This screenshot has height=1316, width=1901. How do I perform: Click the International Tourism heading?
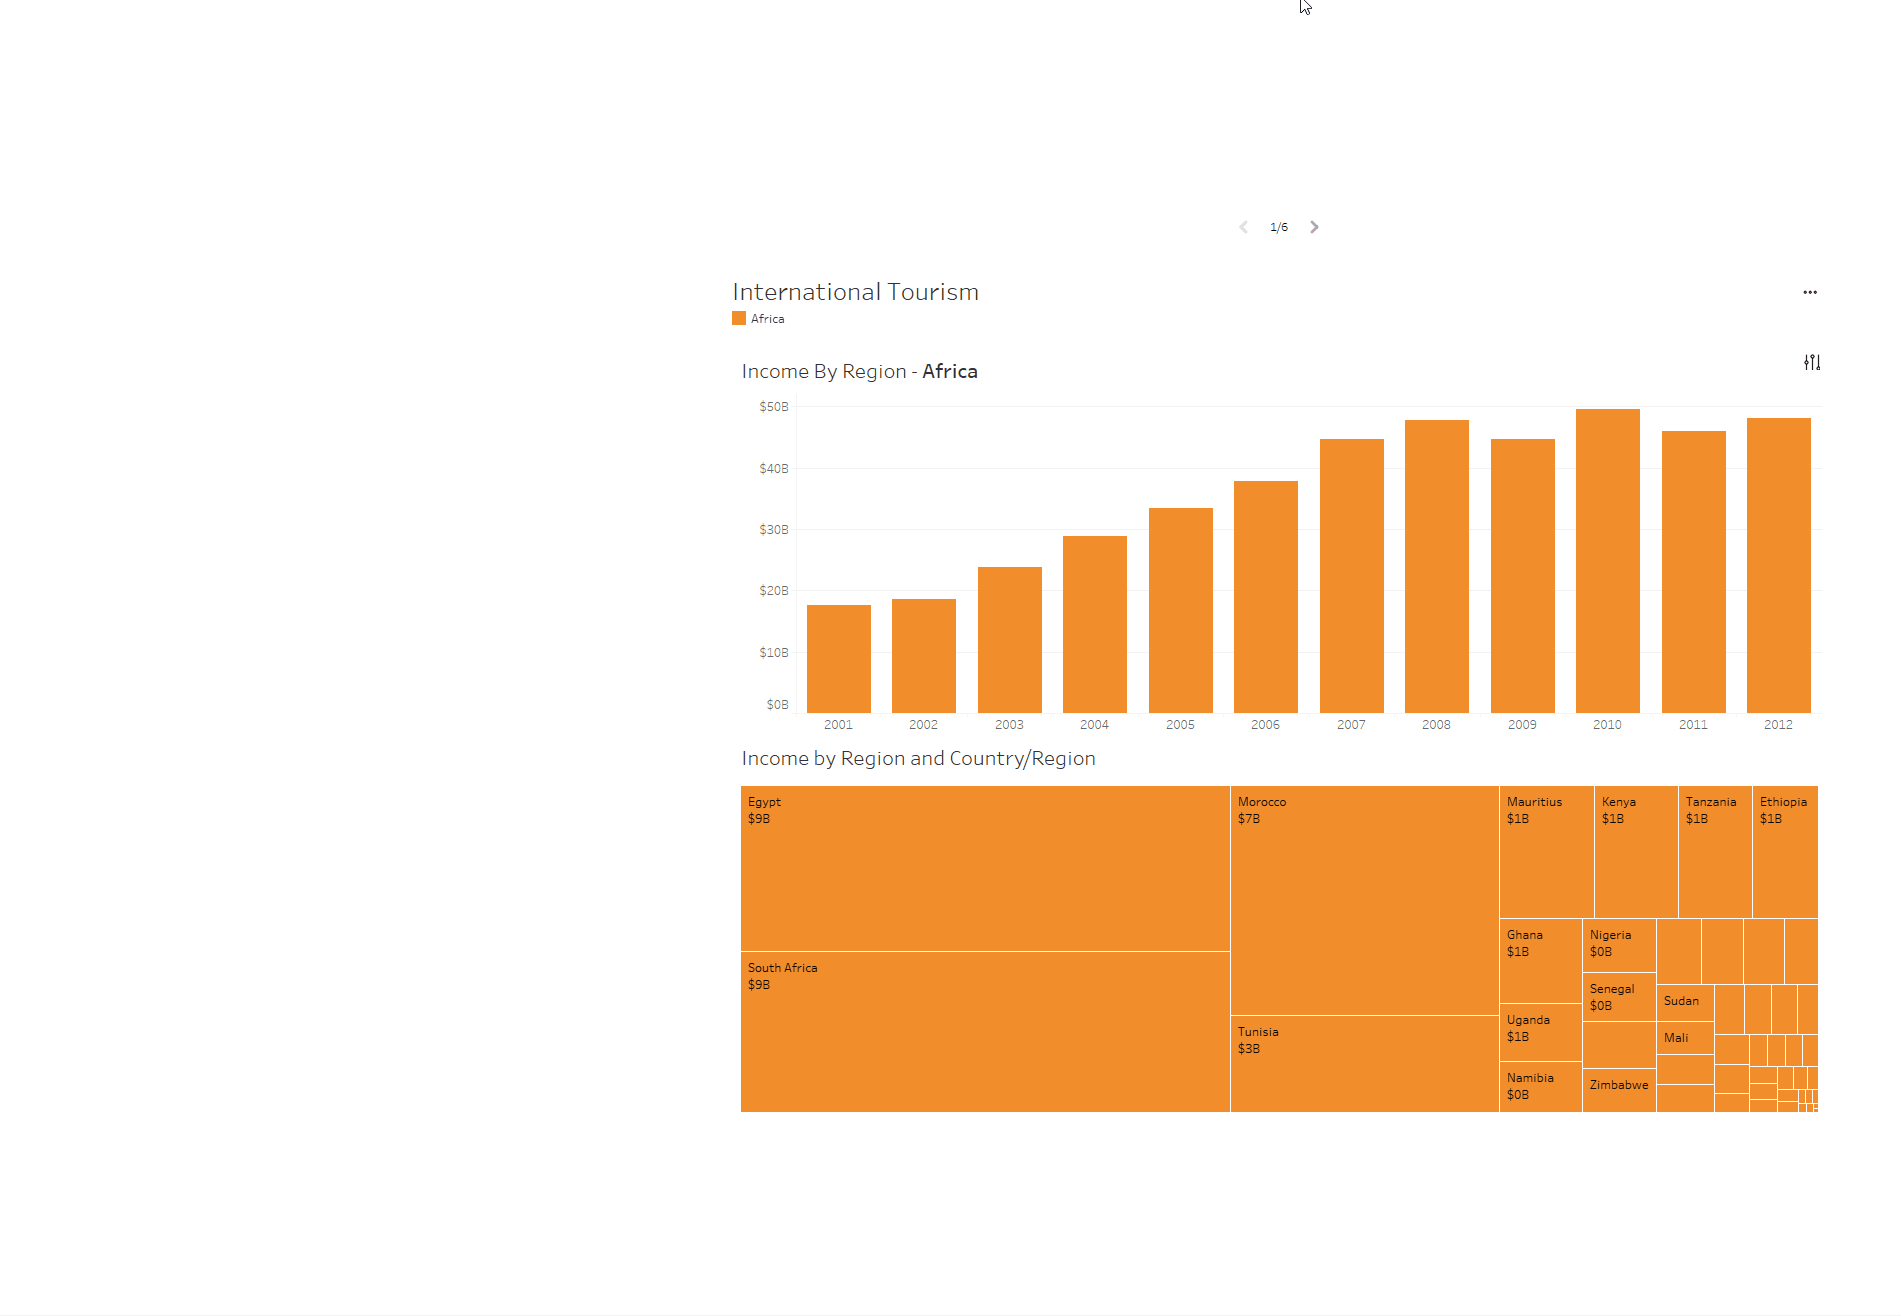point(855,291)
